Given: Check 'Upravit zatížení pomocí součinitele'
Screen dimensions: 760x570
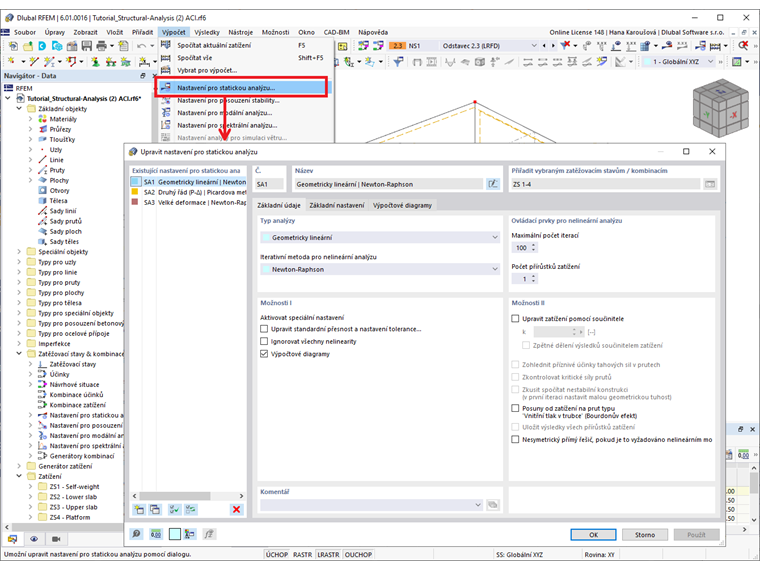Looking at the screenshot, I should point(515,319).
